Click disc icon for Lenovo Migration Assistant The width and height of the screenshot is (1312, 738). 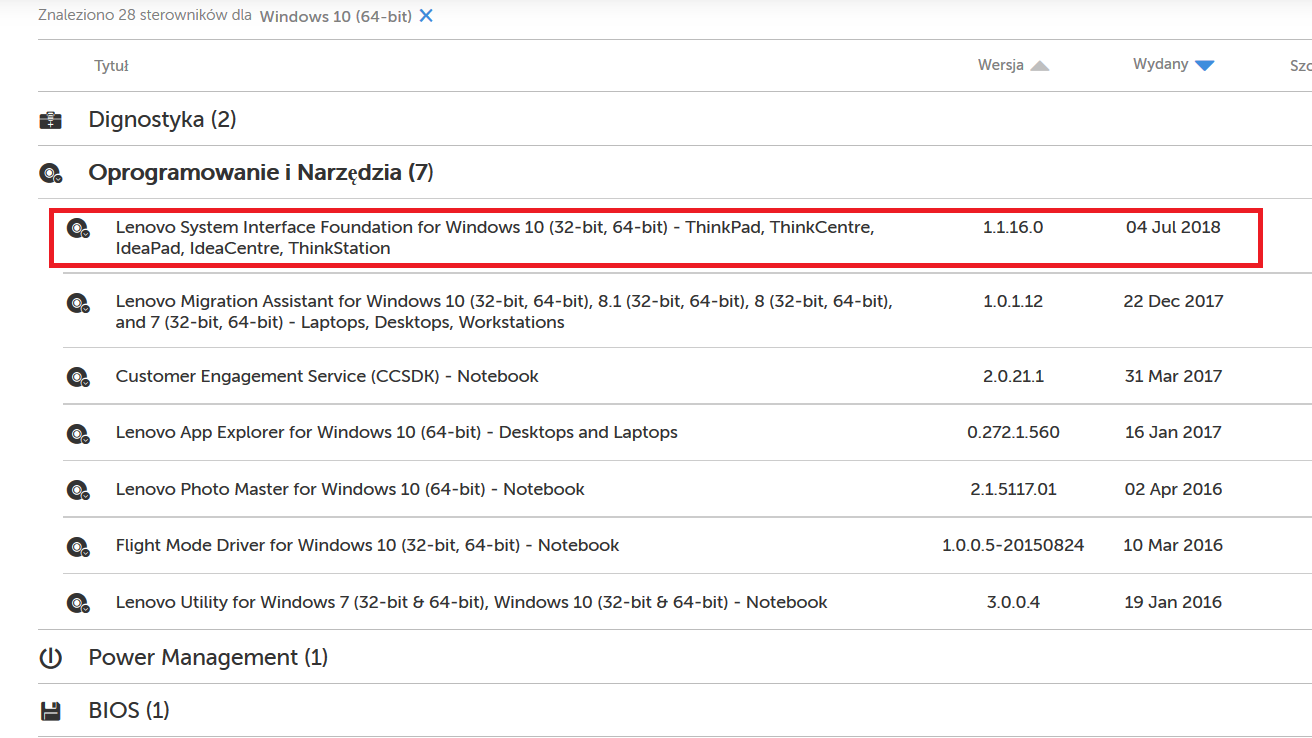pos(78,302)
